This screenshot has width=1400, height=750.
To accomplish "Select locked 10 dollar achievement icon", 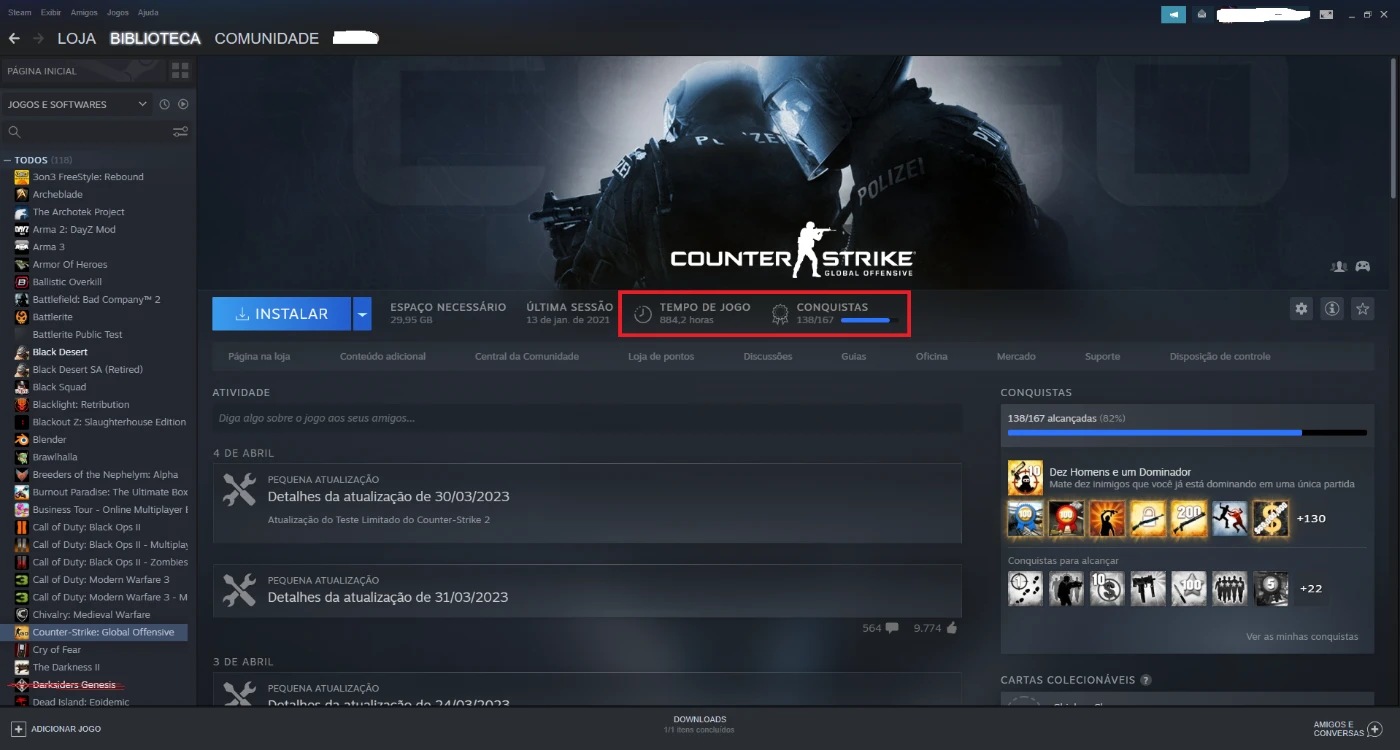I will 1108,589.
